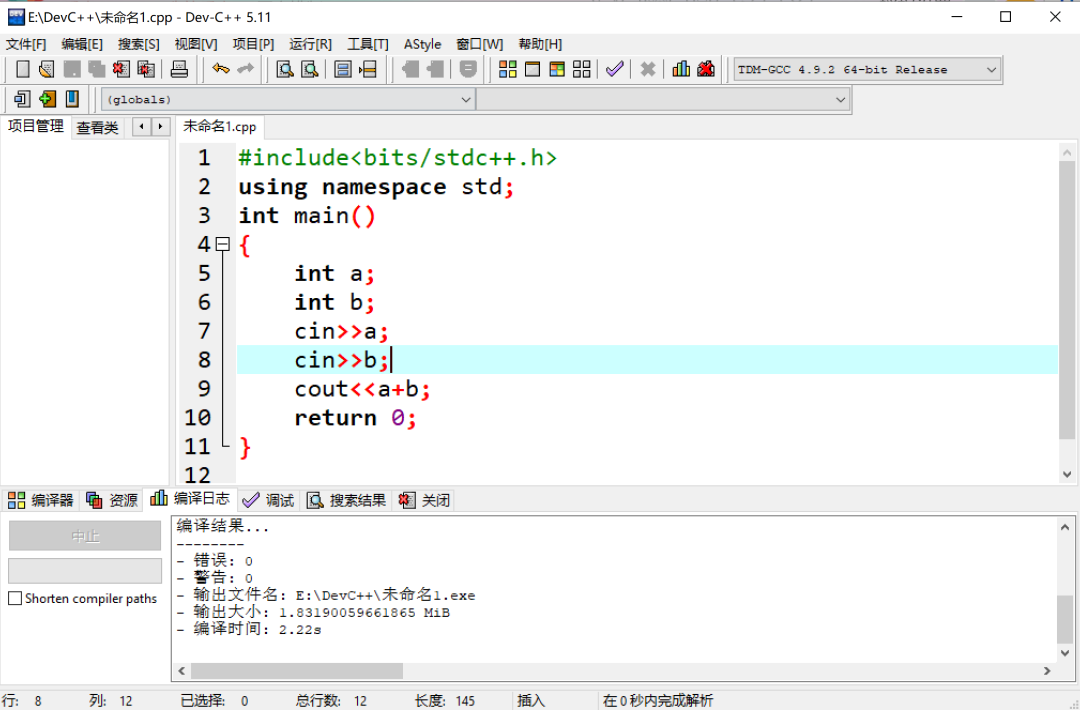Image resolution: width=1080 pixels, height=710 pixels.
Task: Start debugging with the checkmark icon
Action: 614,69
